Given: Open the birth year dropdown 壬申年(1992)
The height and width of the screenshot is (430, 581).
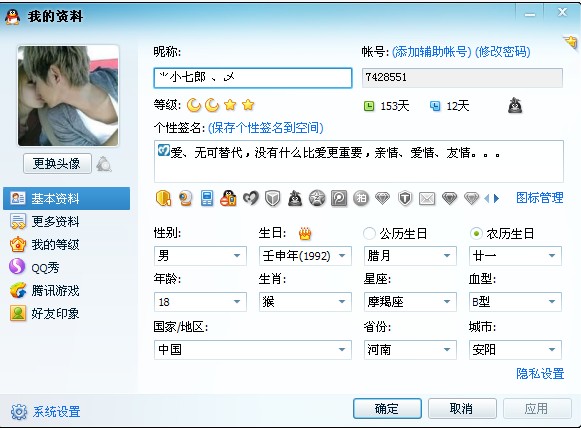Looking at the screenshot, I should (305, 256).
